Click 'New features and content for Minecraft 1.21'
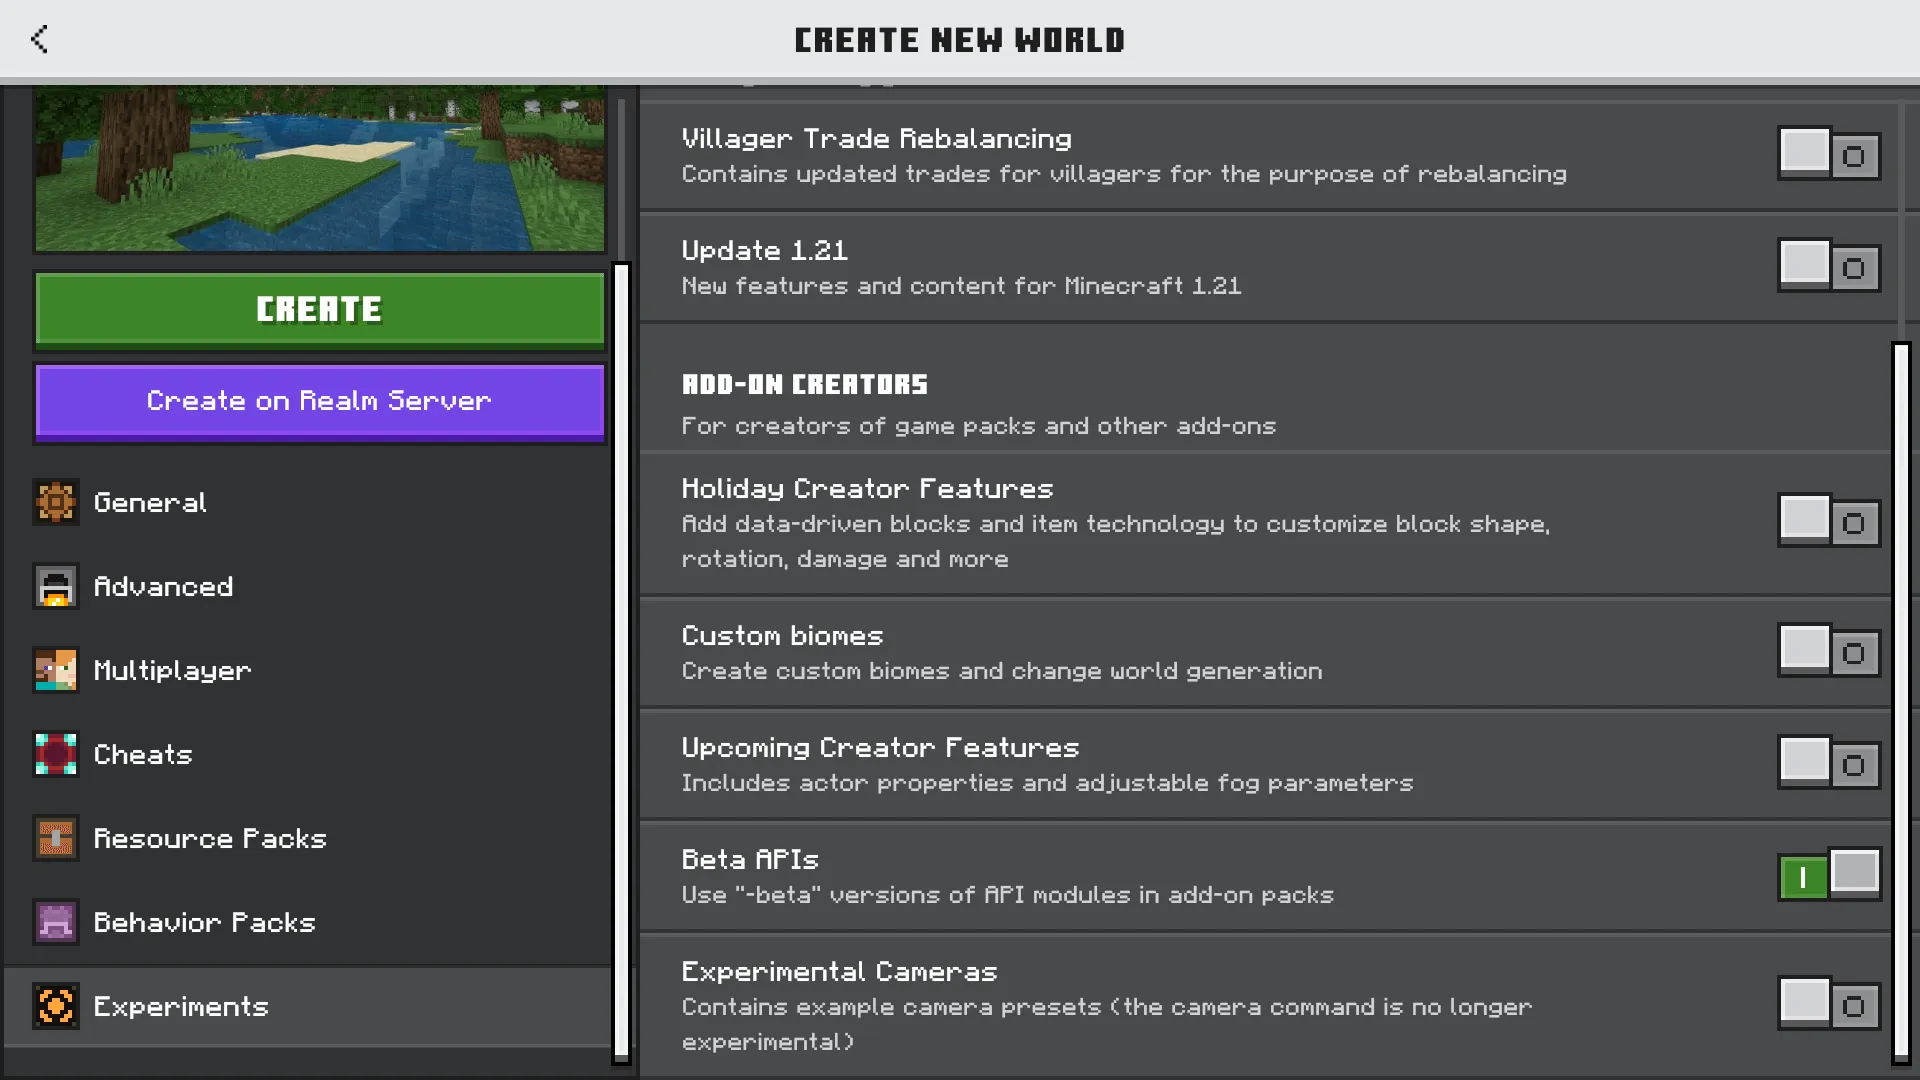Viewport: 1920px width, 1080px height. coord(961,286)
